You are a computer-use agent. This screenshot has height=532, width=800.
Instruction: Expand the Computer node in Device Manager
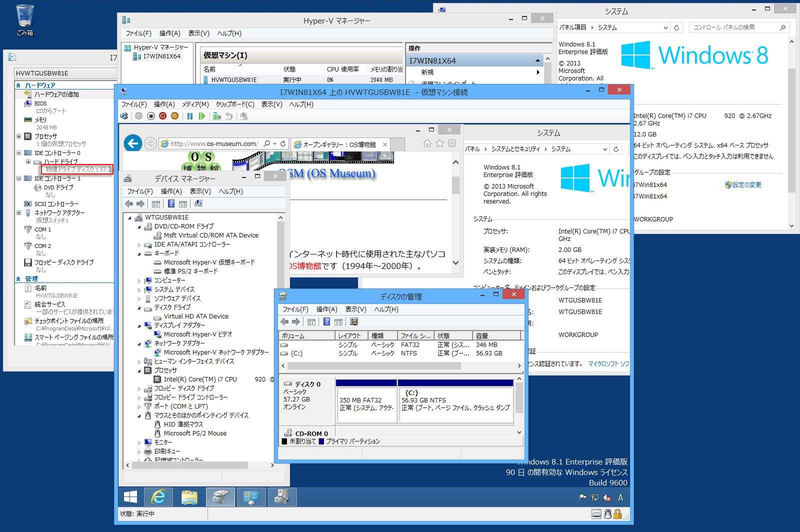point(139,281)
